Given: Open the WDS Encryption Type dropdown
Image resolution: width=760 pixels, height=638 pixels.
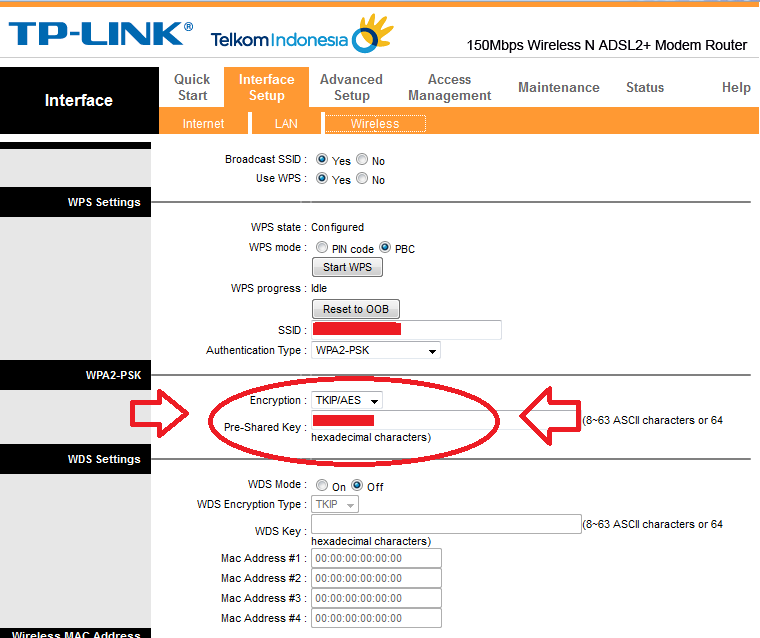Looking at the screenshot, I should click(335, 504).
